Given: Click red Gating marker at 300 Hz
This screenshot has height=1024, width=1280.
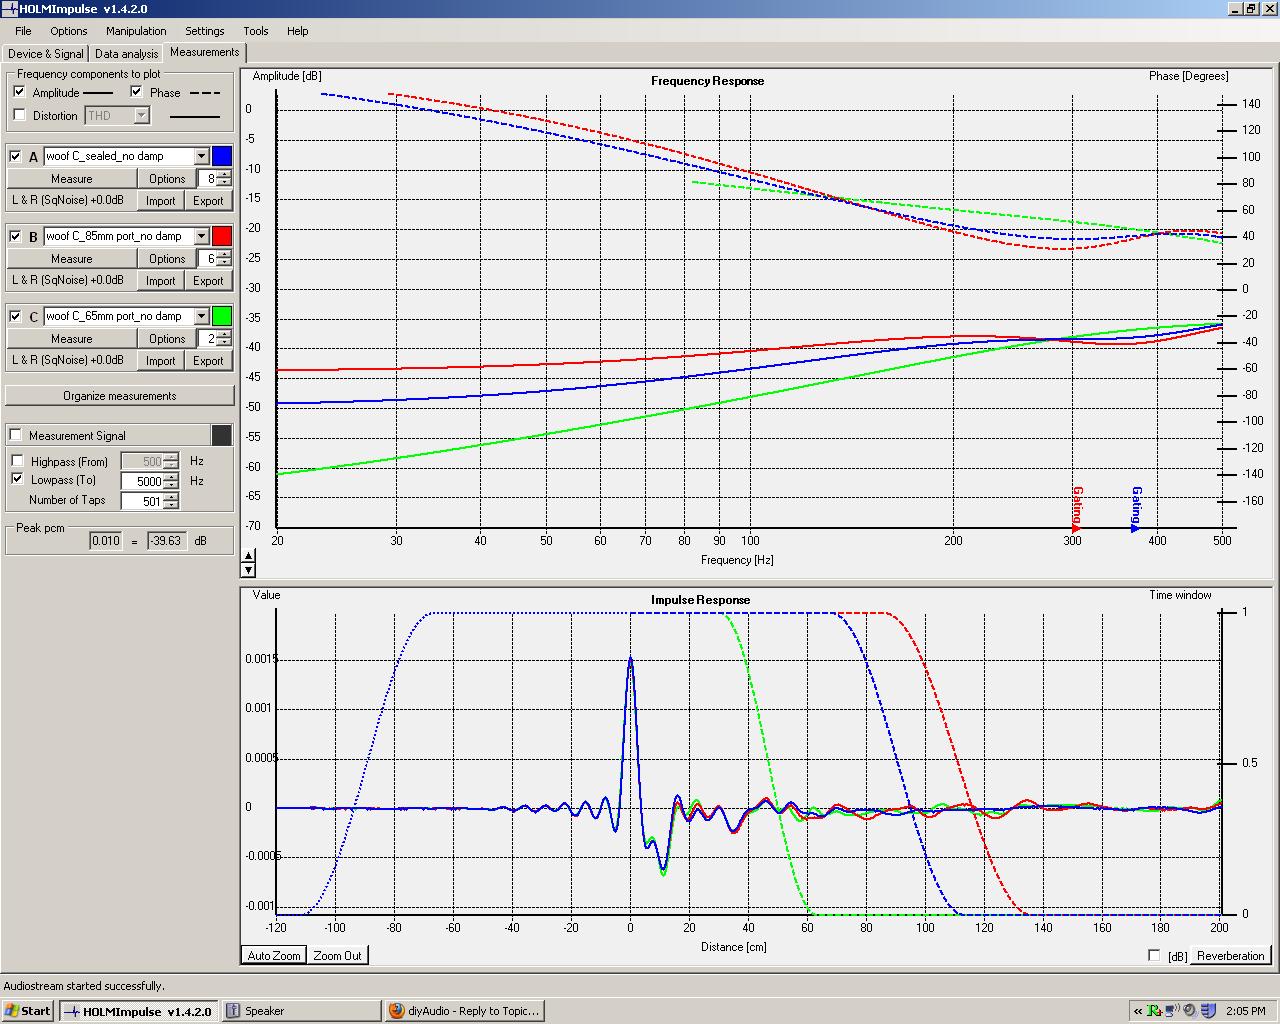Looking at the screenshot, I should click(x=1077, y=509).
